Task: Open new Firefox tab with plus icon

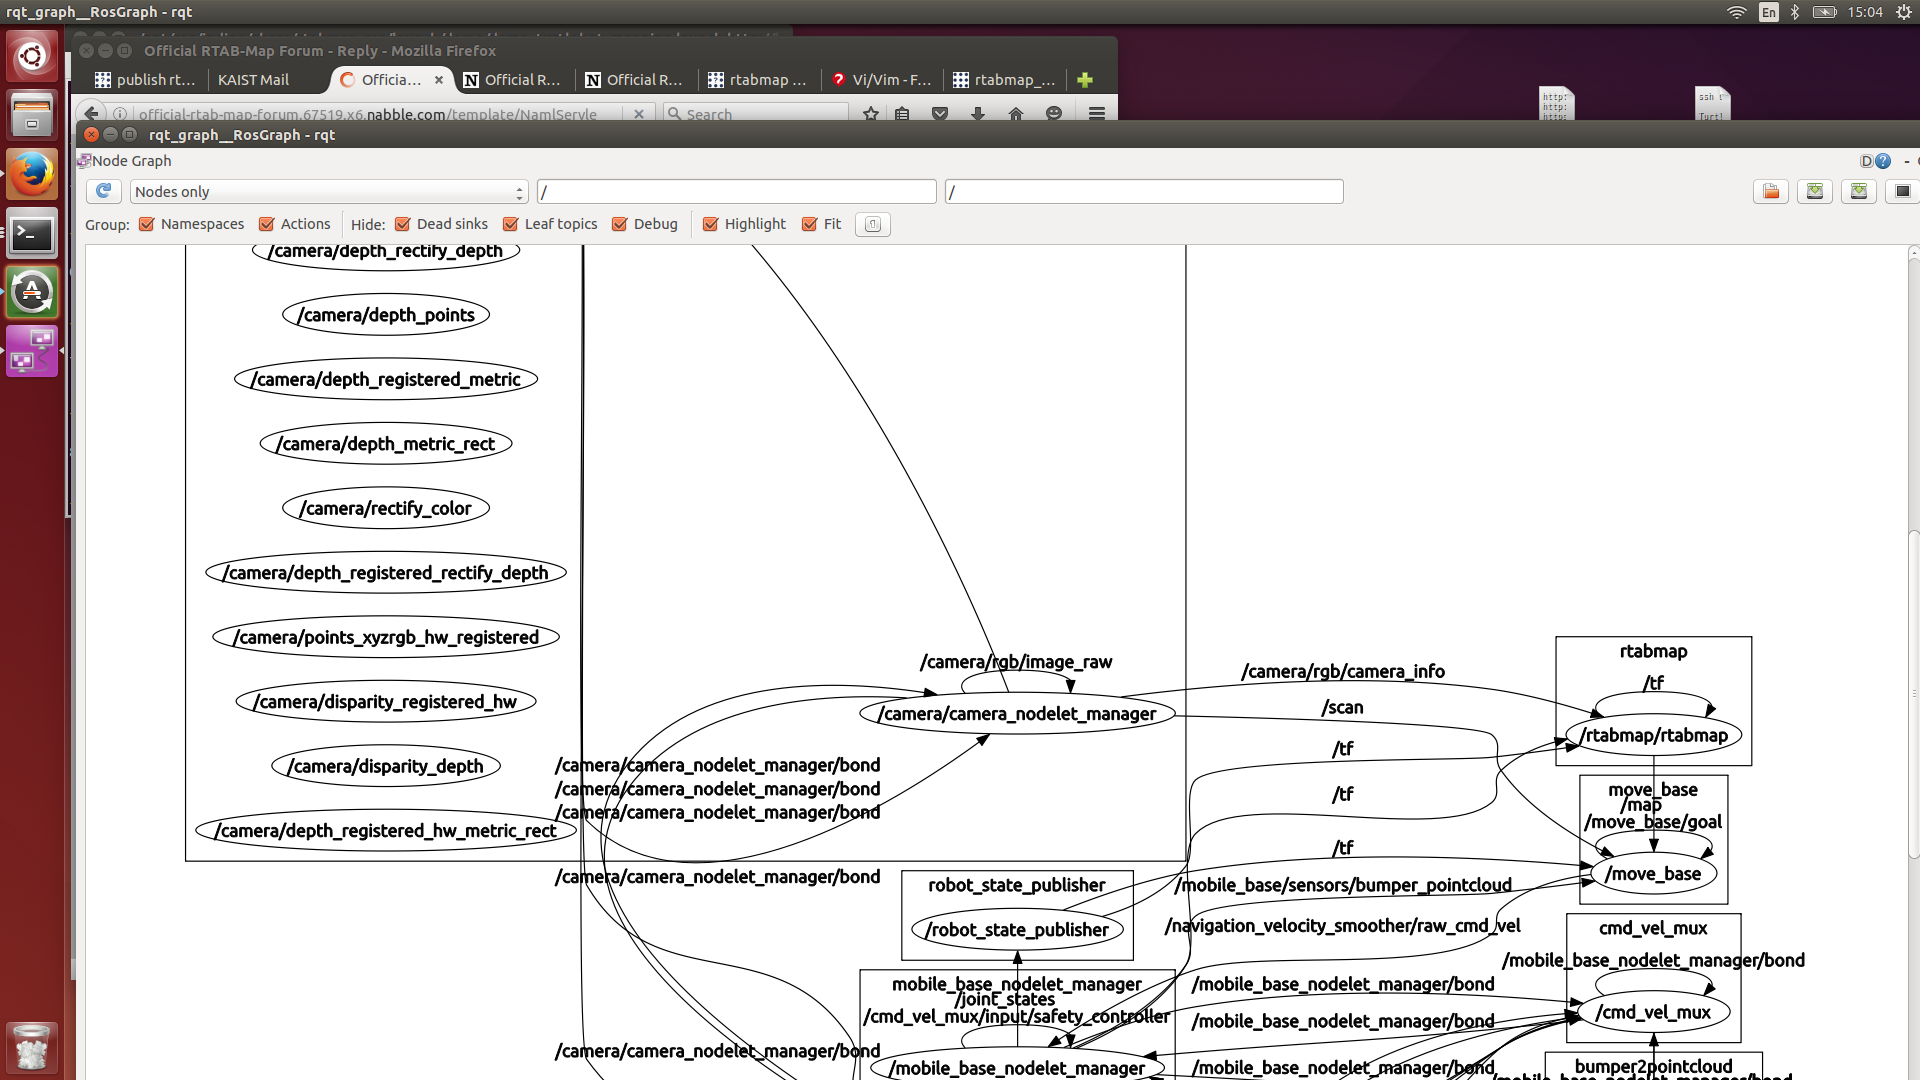Action: coord(1085,80)
